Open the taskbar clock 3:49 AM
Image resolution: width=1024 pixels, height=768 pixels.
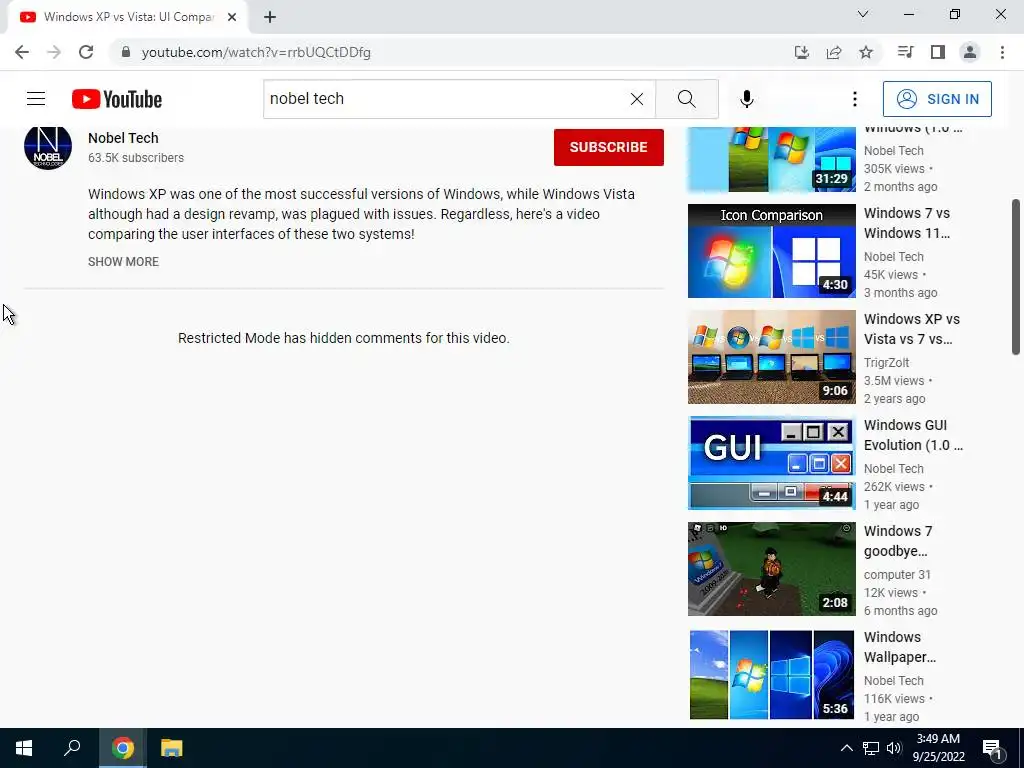point(938,748)
